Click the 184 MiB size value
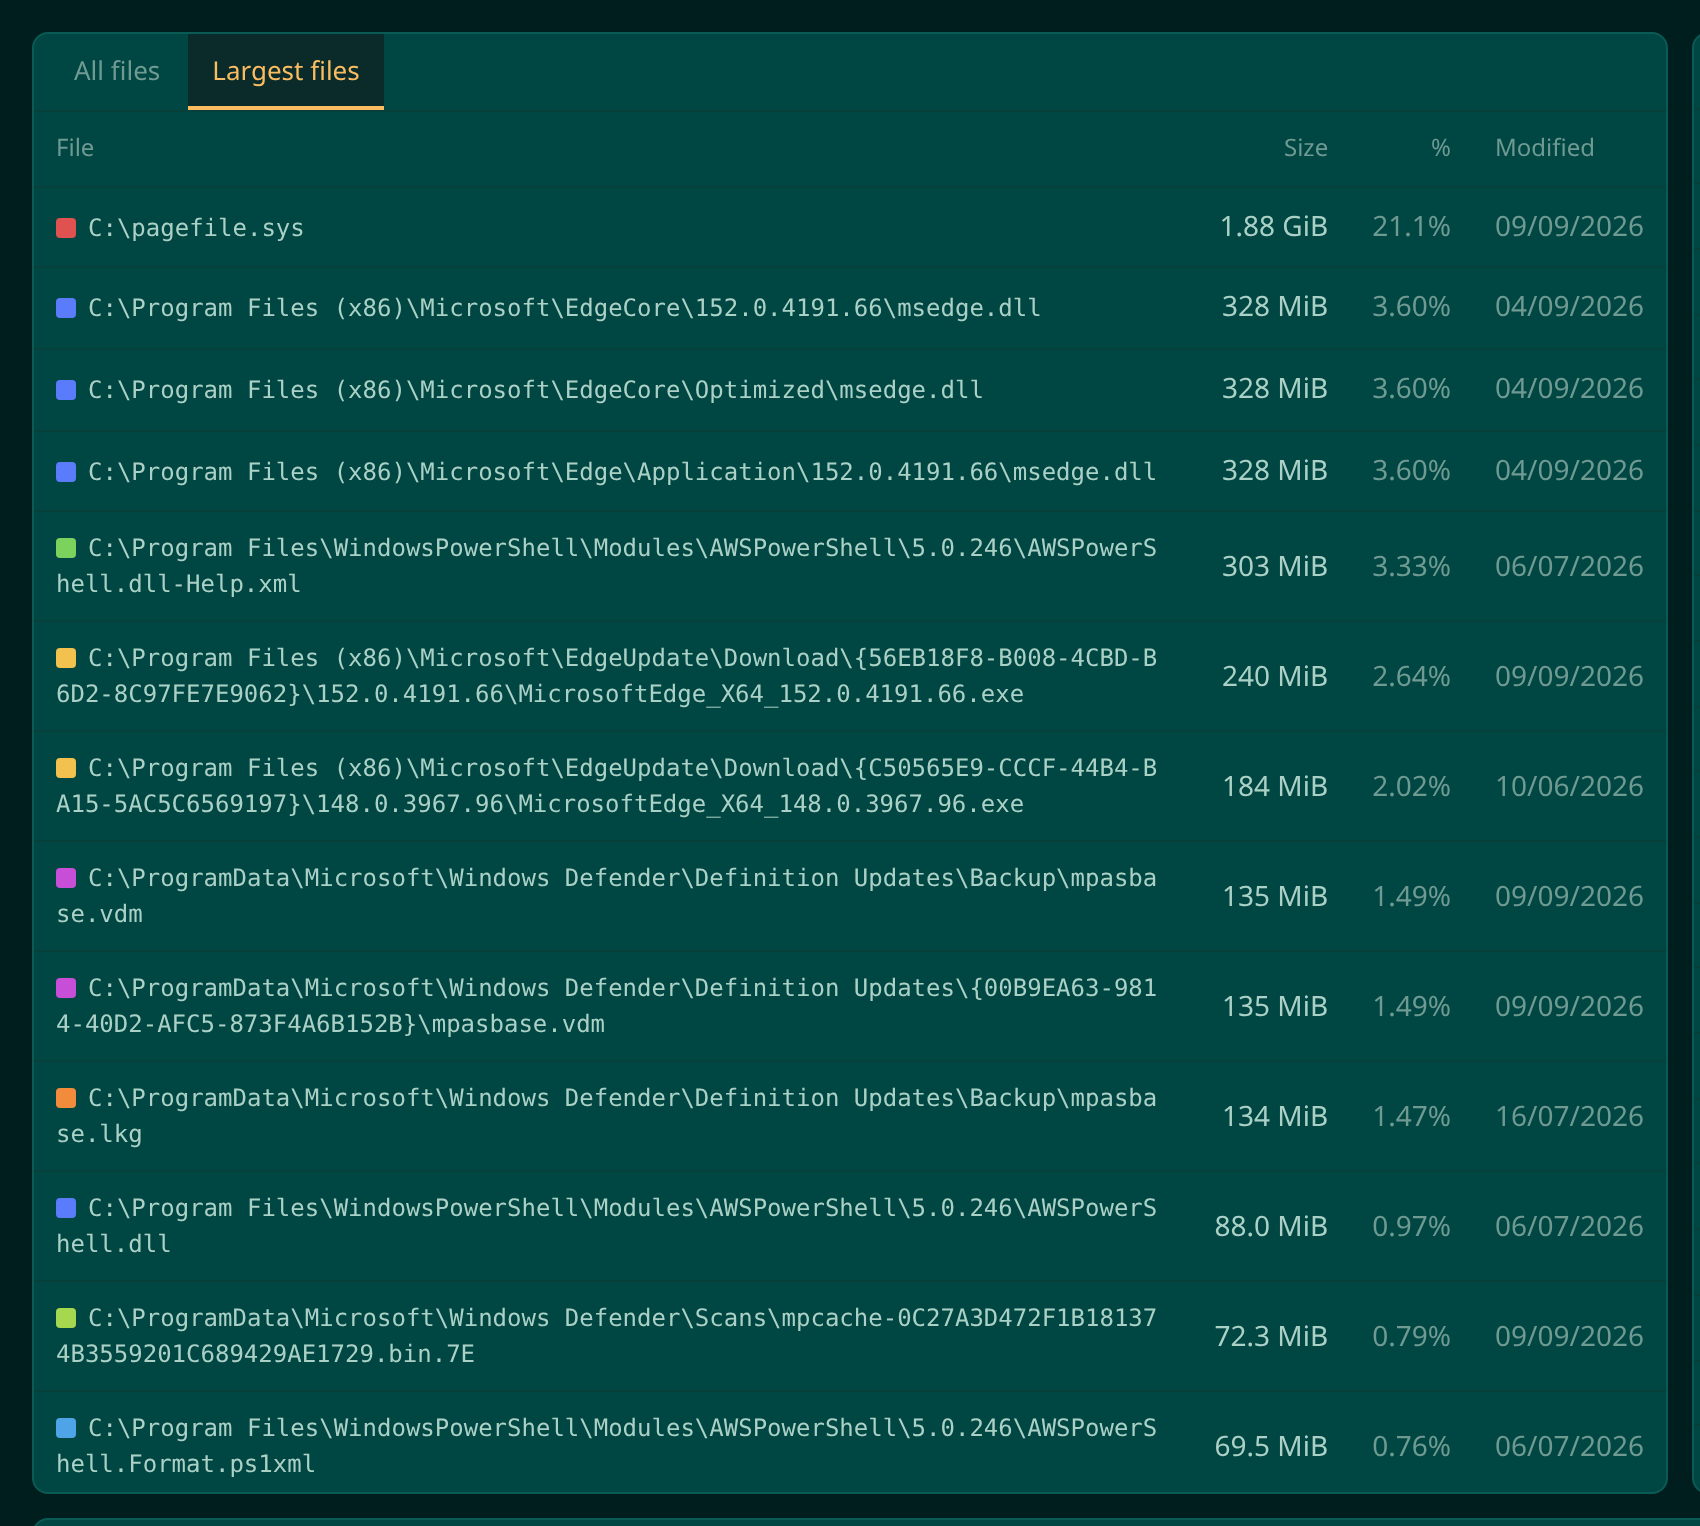 (1274, 787)
